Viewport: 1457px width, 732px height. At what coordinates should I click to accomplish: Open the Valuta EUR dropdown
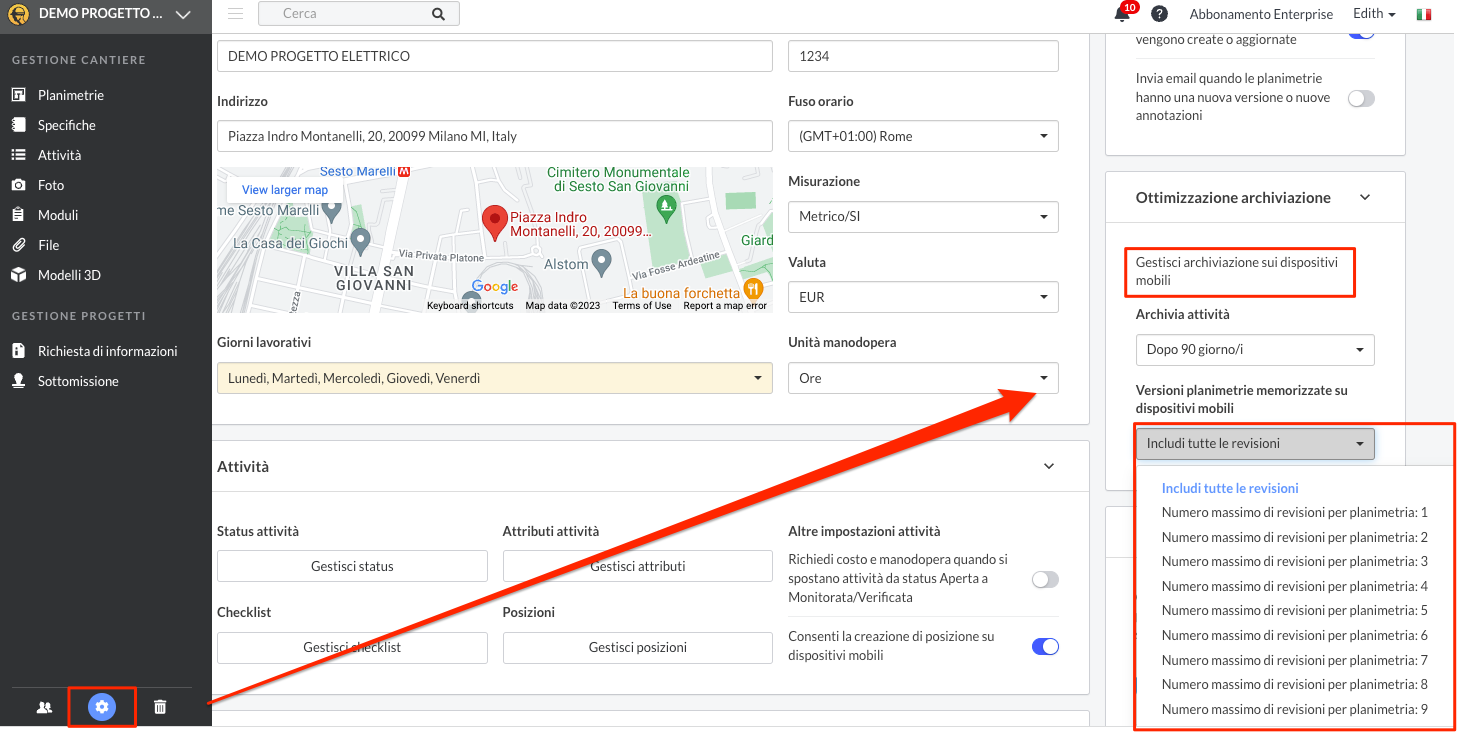923,297
